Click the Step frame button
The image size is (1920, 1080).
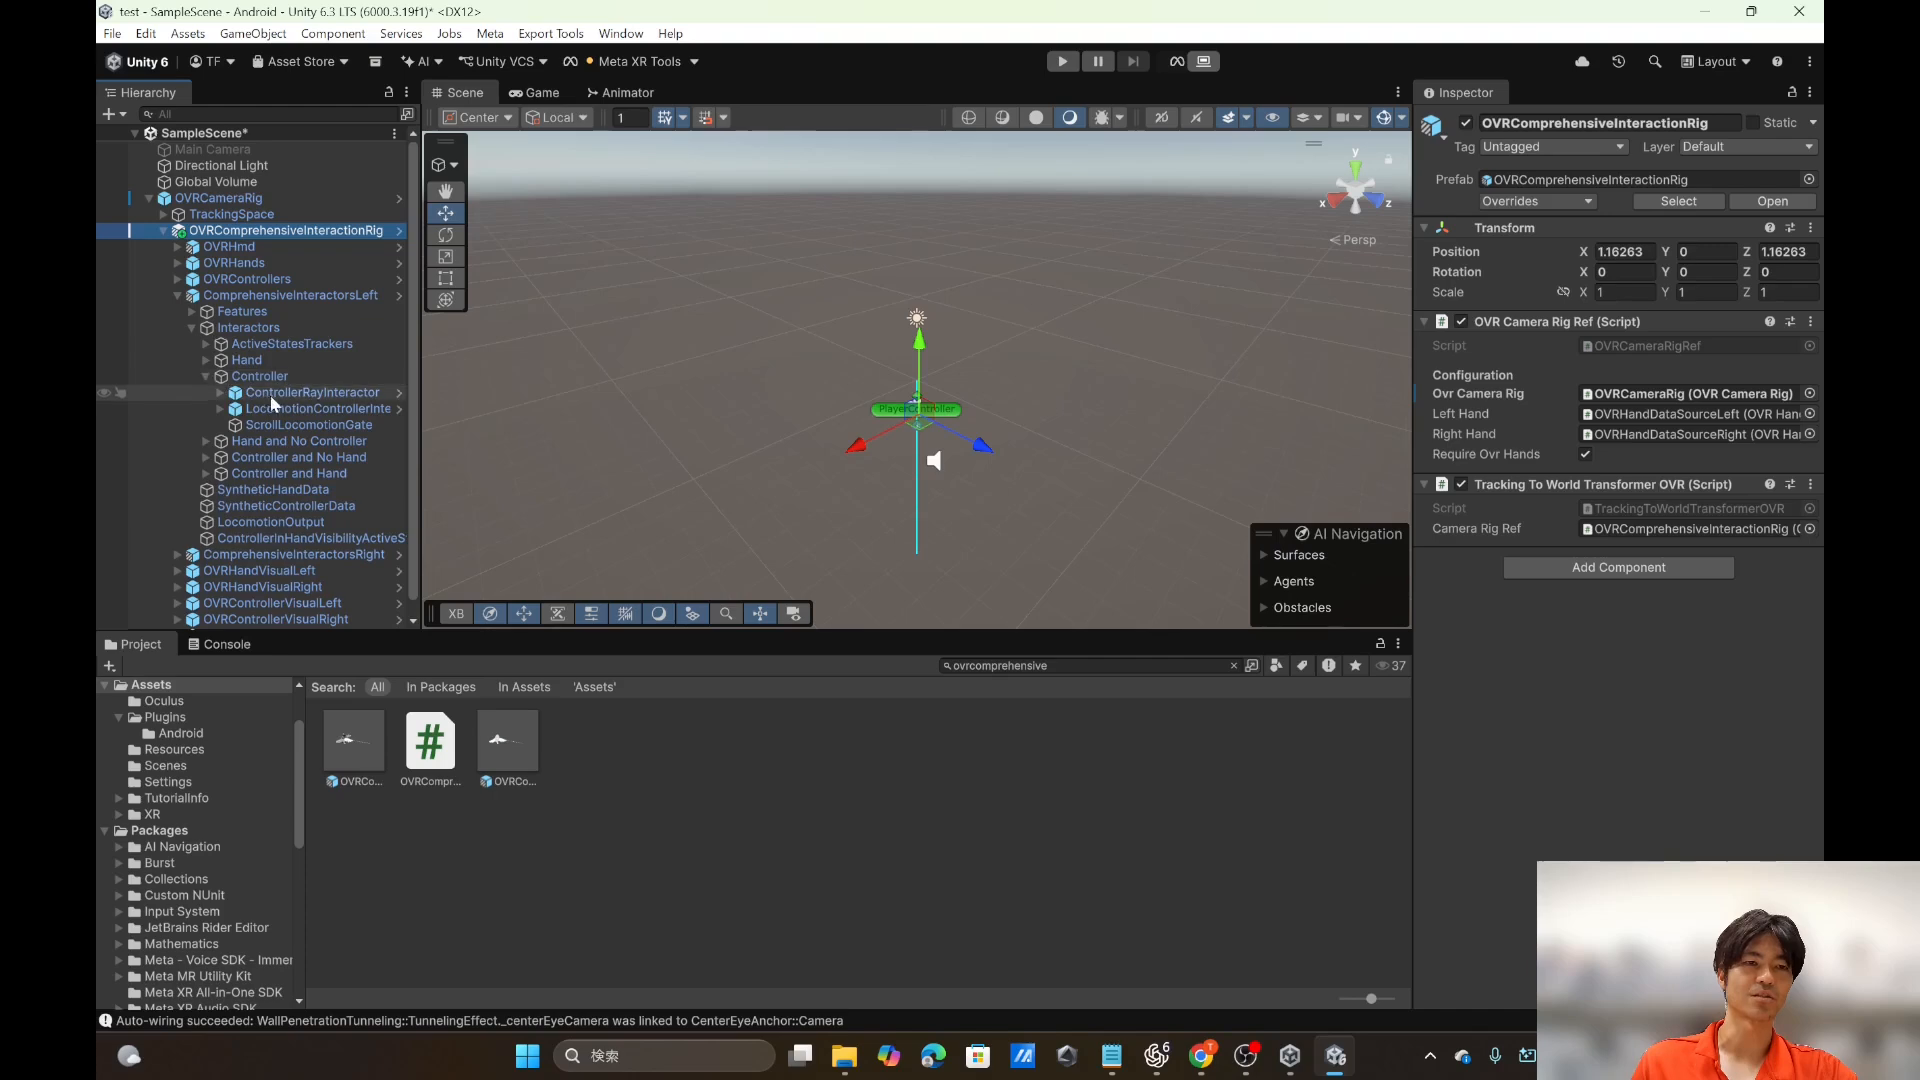click(1132, 61)
